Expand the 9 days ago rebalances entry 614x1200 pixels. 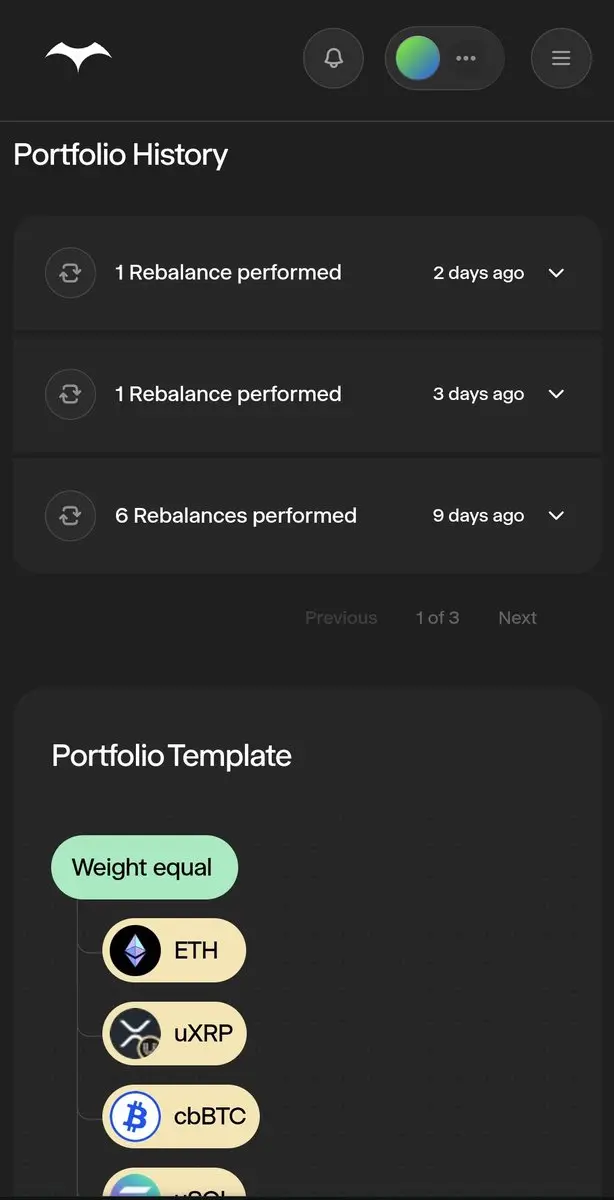click(557, 516)
